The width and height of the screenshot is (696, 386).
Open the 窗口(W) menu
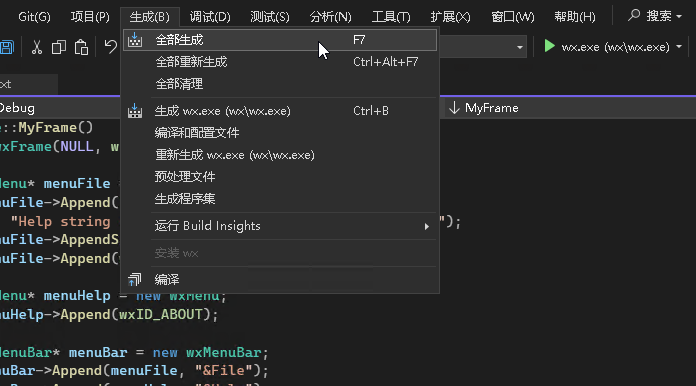513,17
